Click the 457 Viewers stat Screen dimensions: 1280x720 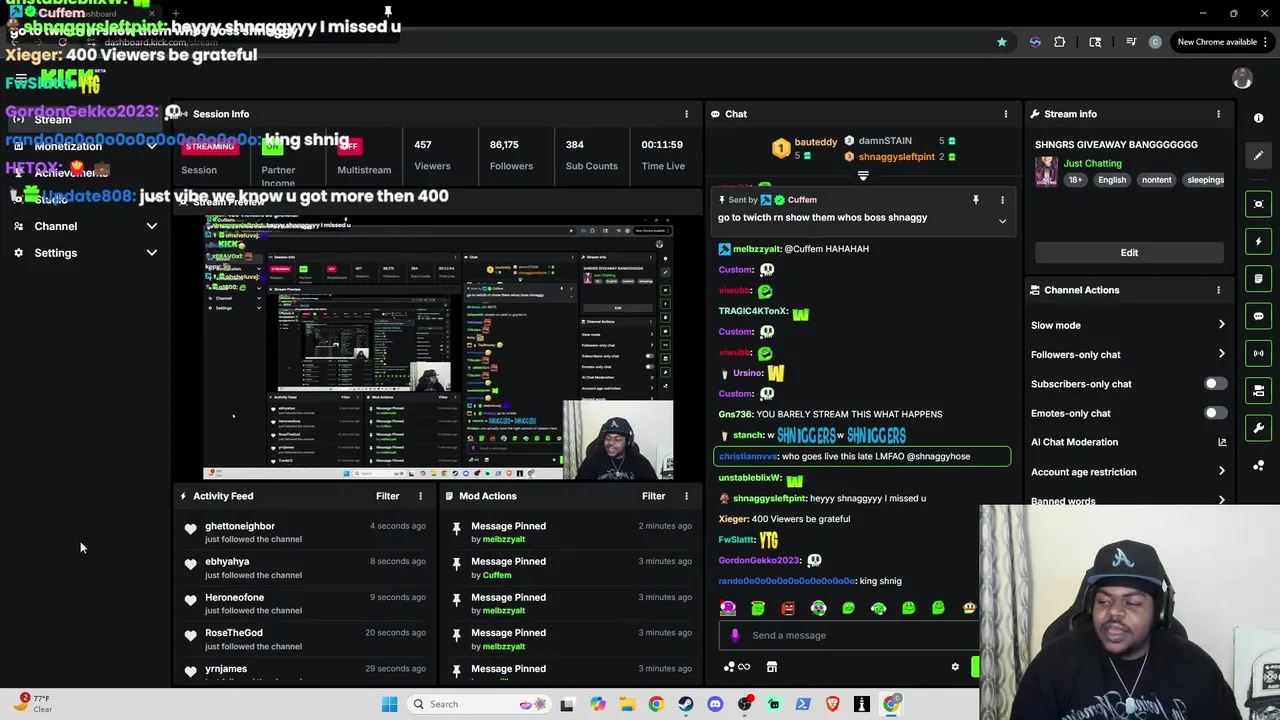[432, 155]
